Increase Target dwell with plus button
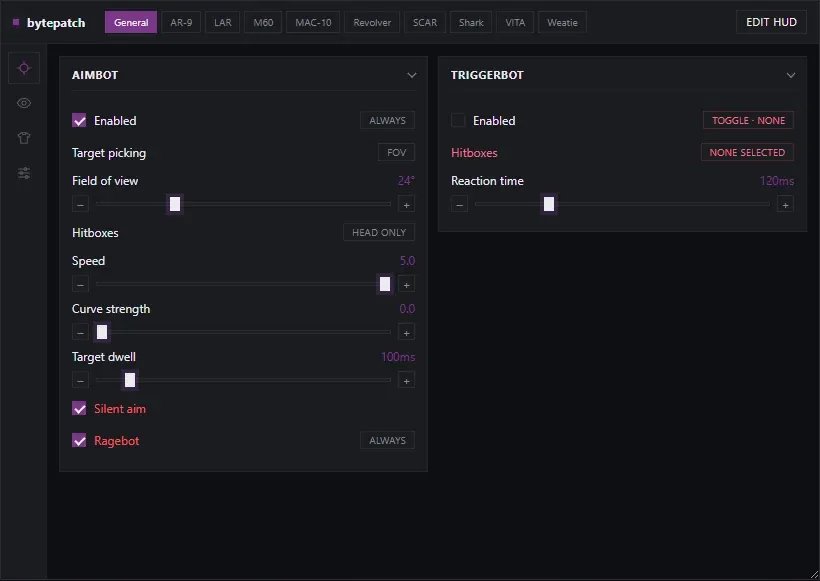The width and height of the screenshot is (820, 581). point(406,381)
